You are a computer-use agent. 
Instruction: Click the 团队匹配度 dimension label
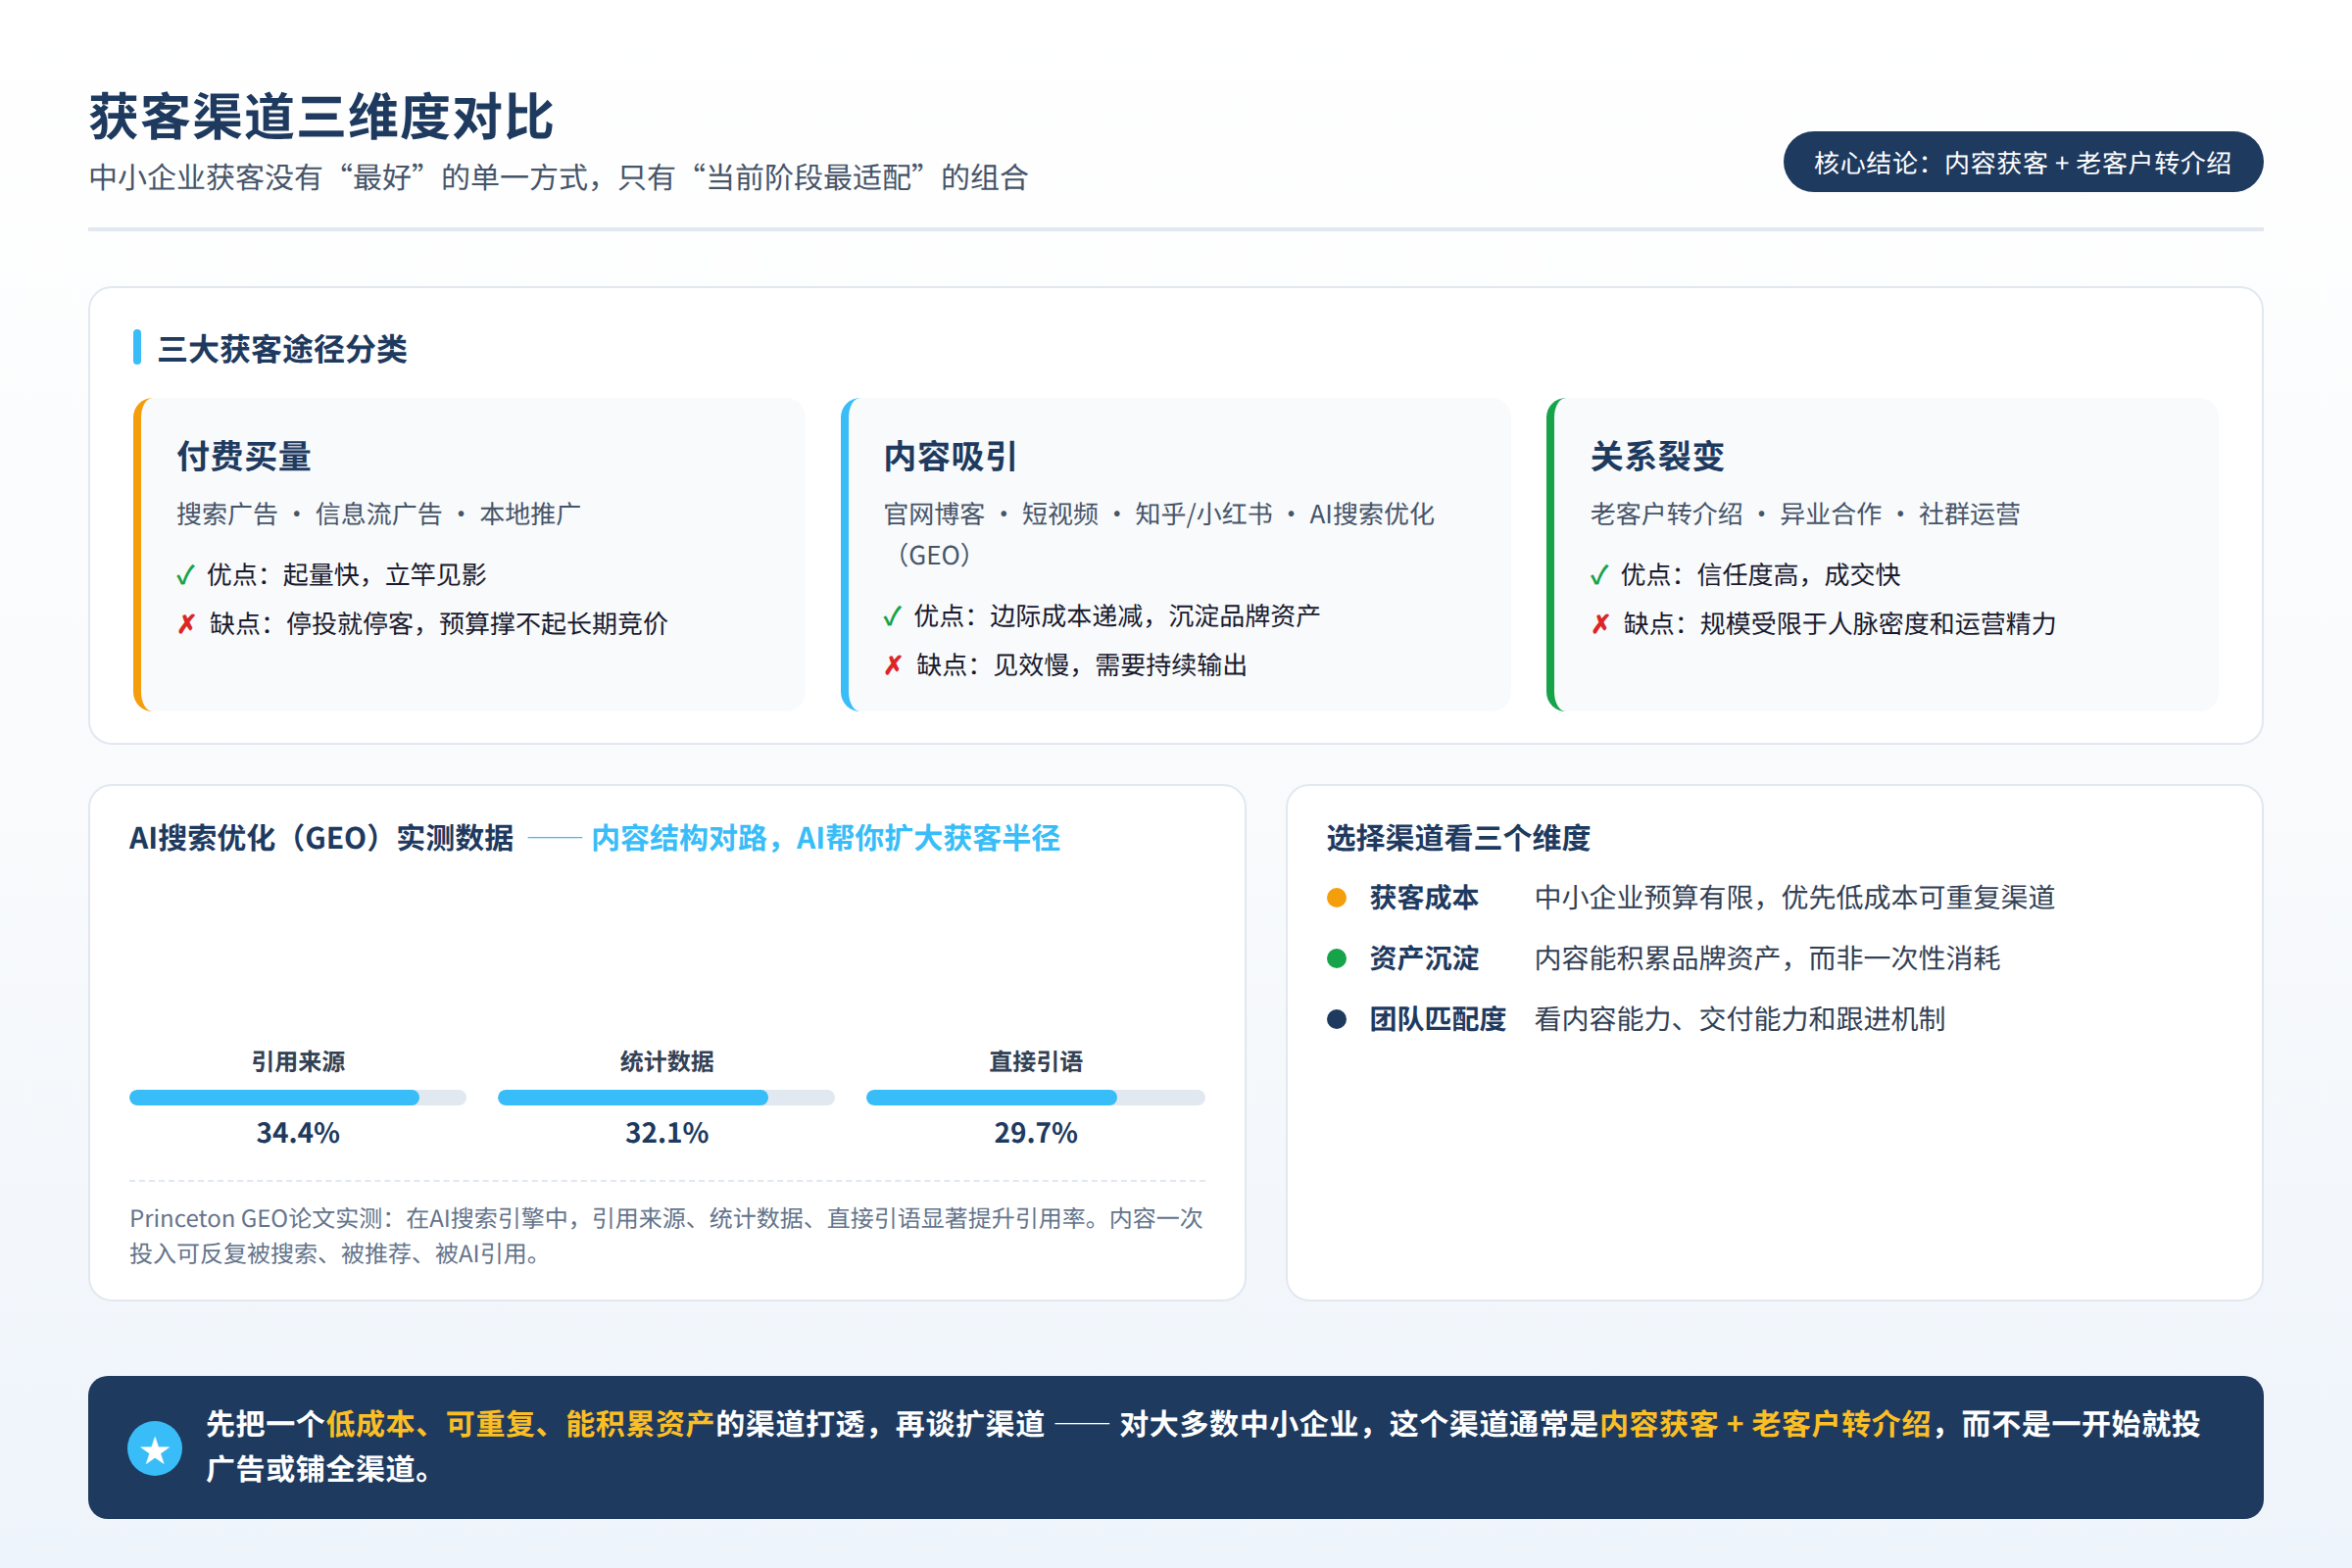(x=1438, y=1019)
